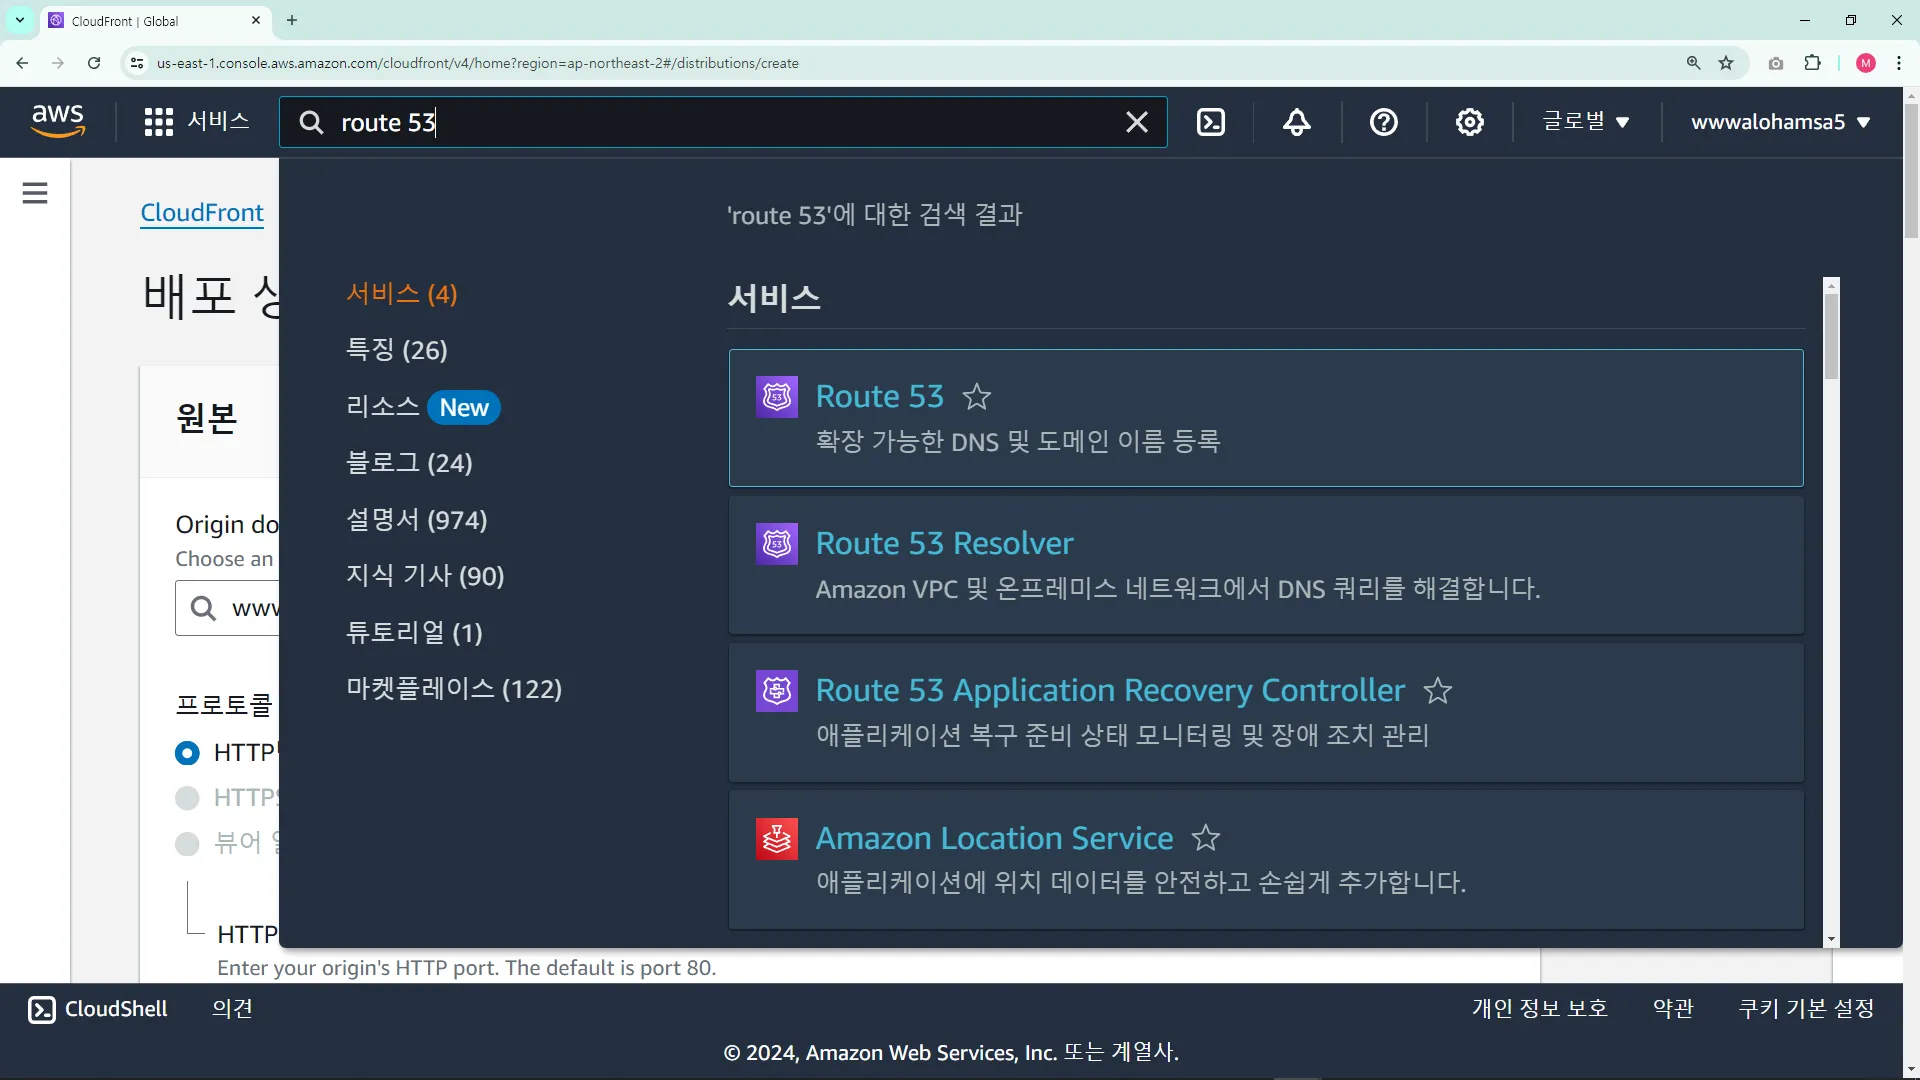Open the settings gear icon
Image resolution: width=1920 pixels, height=1080 pixels.
point(1469,122)
